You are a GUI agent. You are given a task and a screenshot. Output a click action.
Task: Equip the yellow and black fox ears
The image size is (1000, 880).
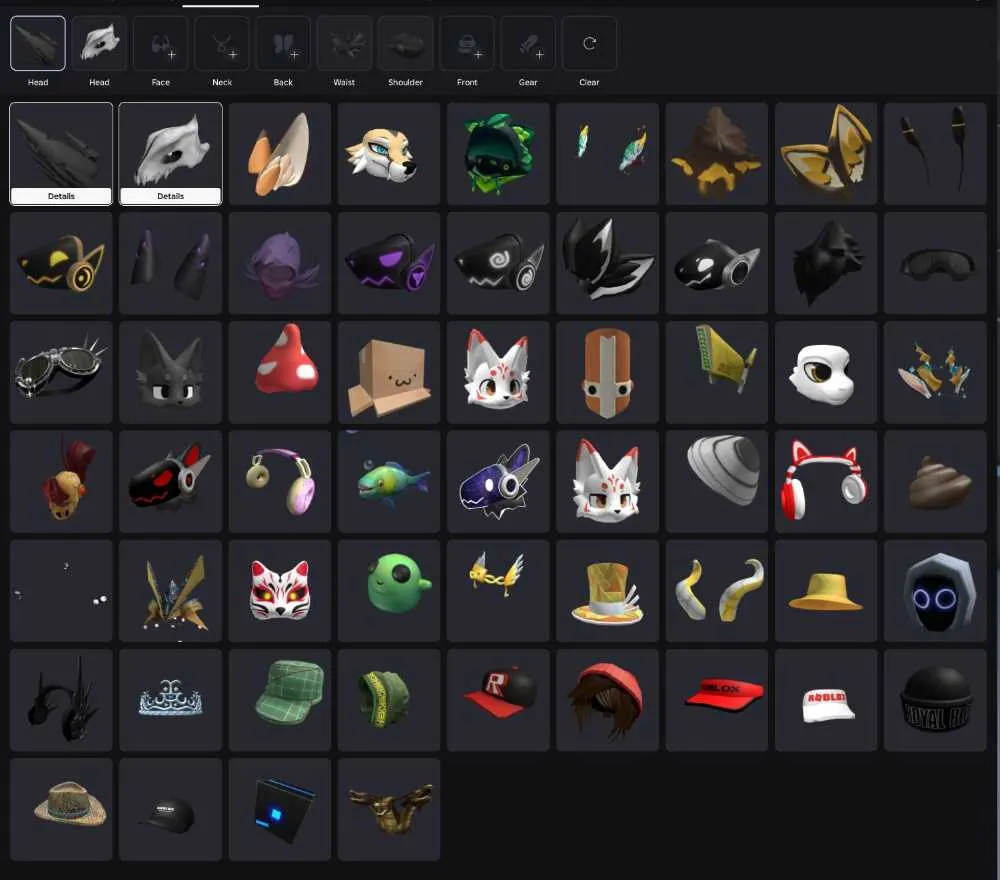coord(826,154)
